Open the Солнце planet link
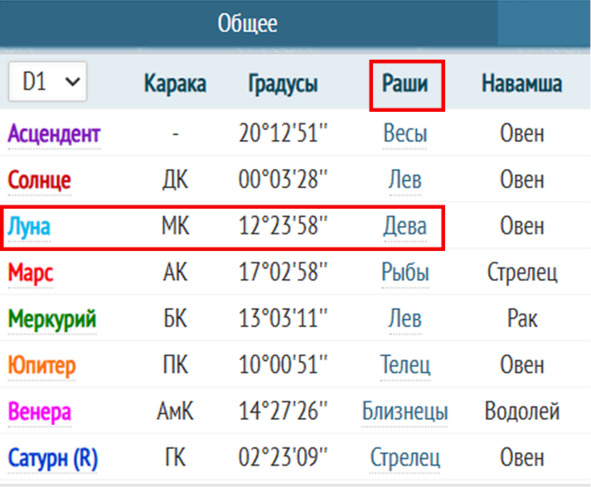The image size is (591, 487). pos(40,180)
